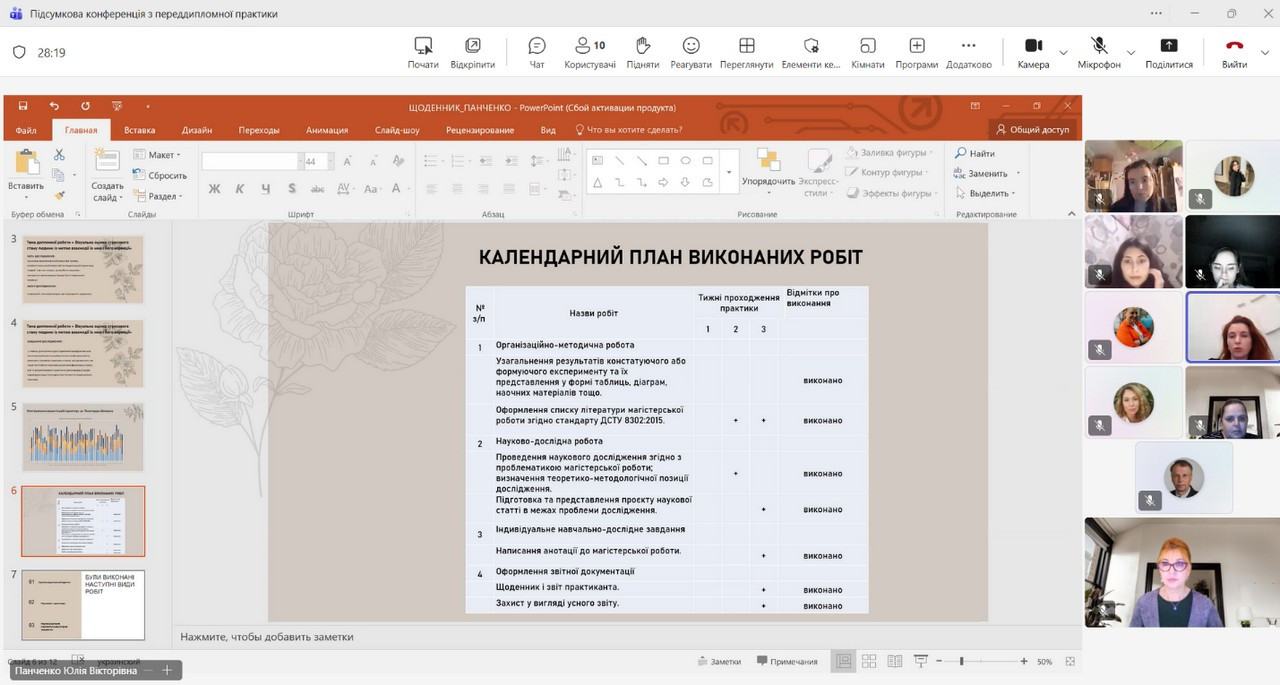The image size is (1280, 685).
Task: Click the Програми apps icon
Action: pyautogui.click(x=916, y=52)
